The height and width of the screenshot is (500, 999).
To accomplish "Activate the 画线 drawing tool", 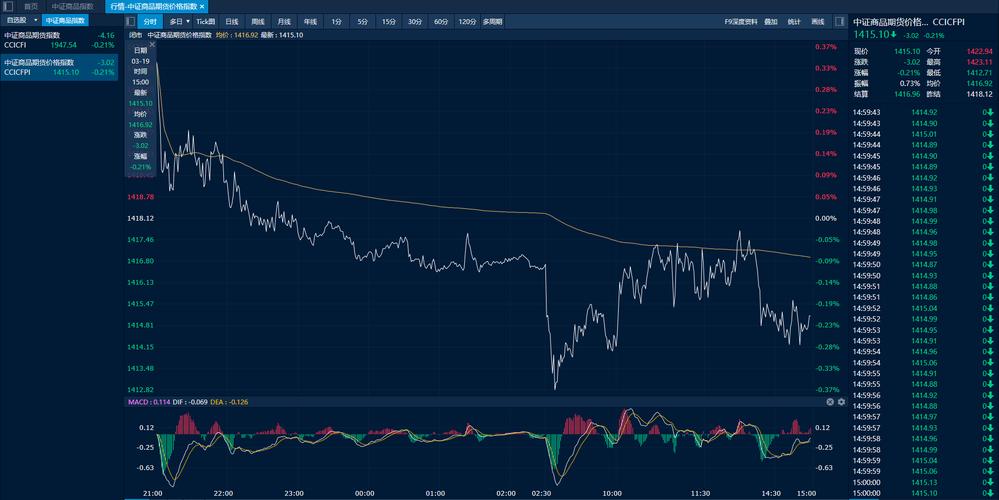I will pyautogui.click(x=818, y=20).
